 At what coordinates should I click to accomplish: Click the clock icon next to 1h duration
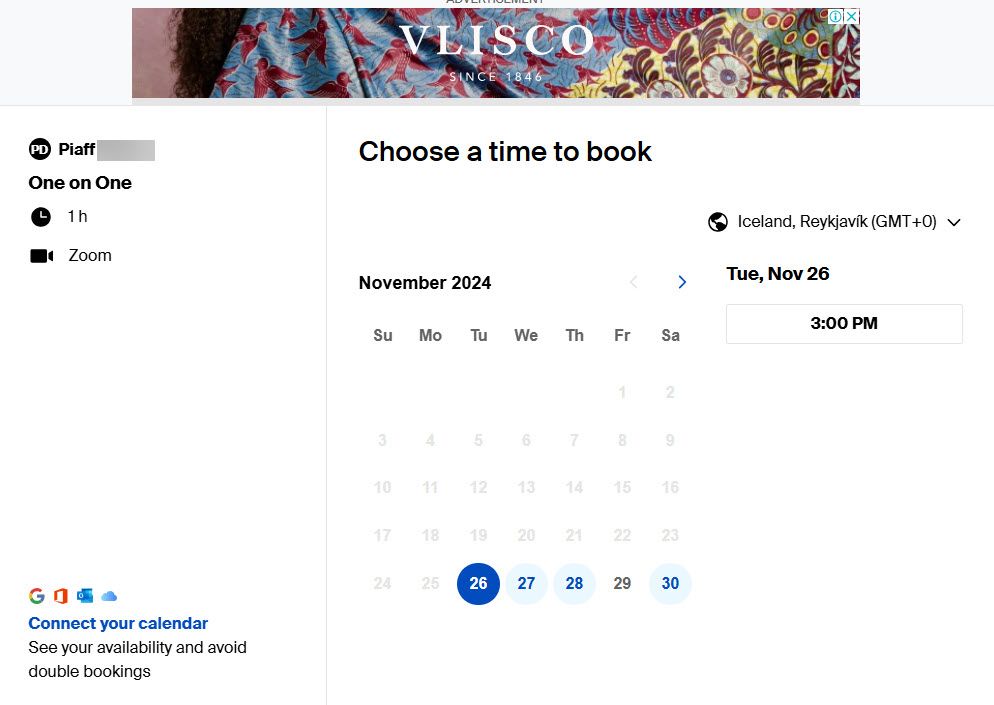[x=40, y=216]
